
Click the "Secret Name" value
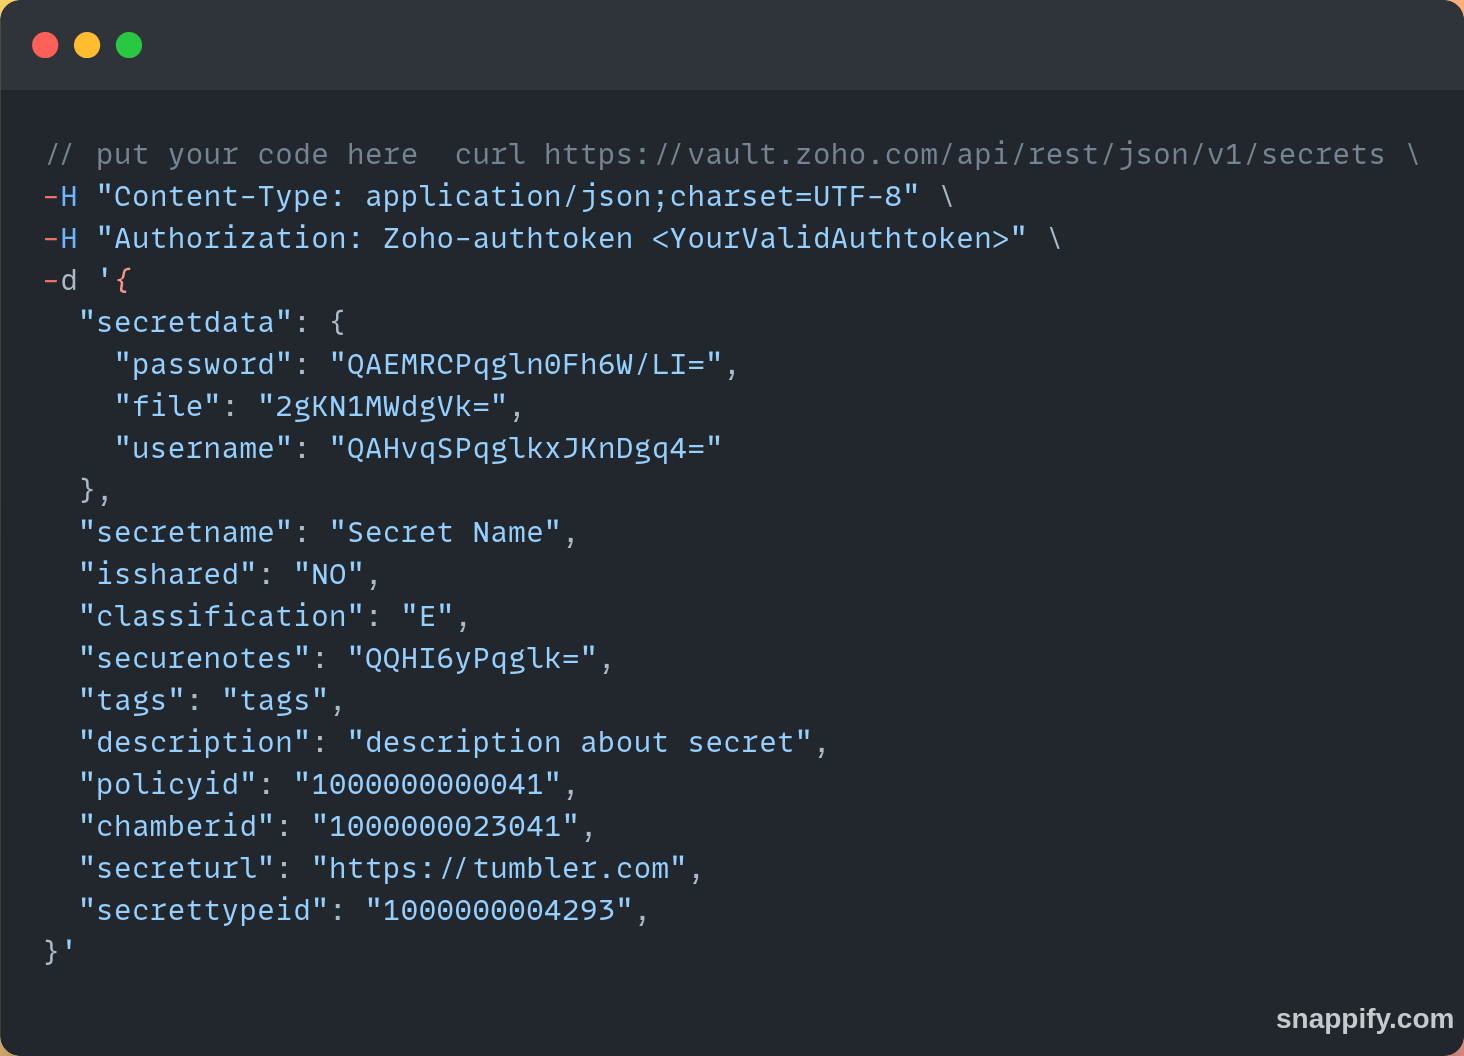tap(445, 532)
